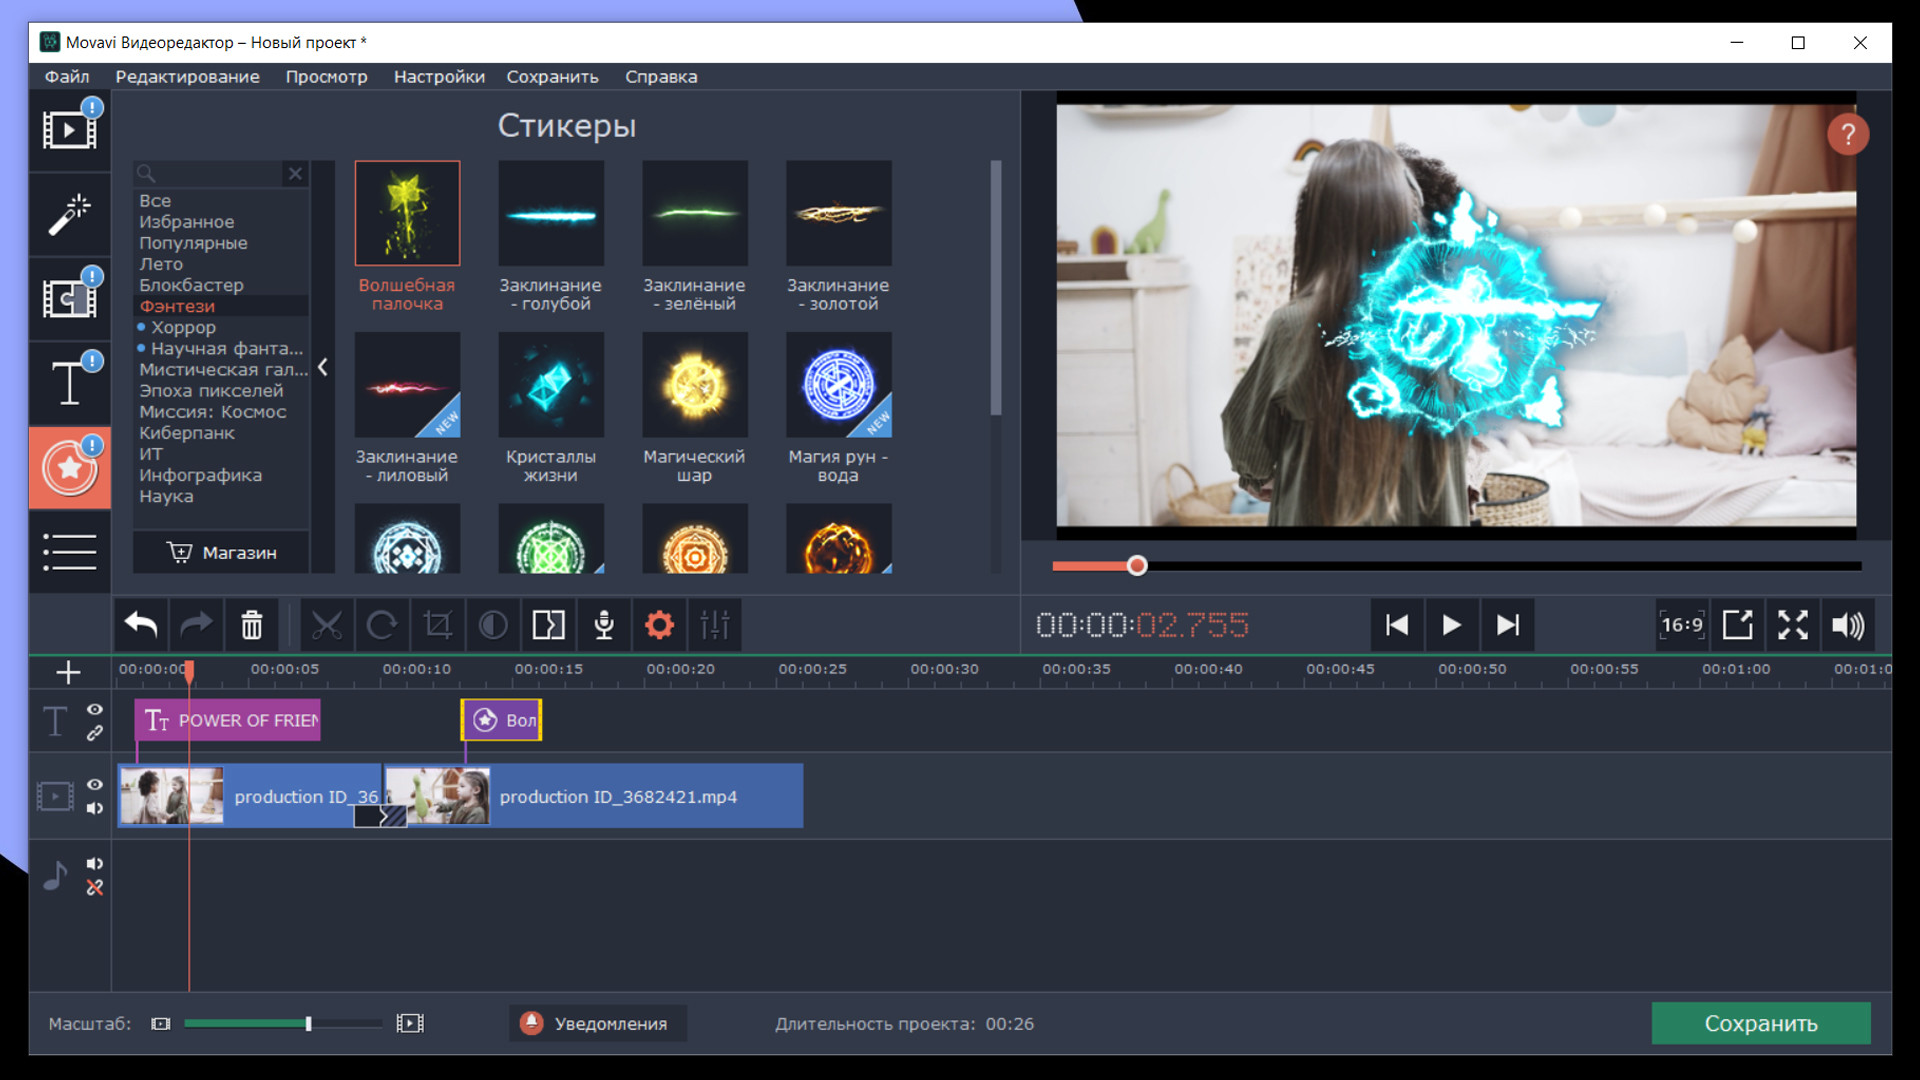
Task: Open the Filters magic wand tab
Action: pyautogui.click(x=69, y=215)
